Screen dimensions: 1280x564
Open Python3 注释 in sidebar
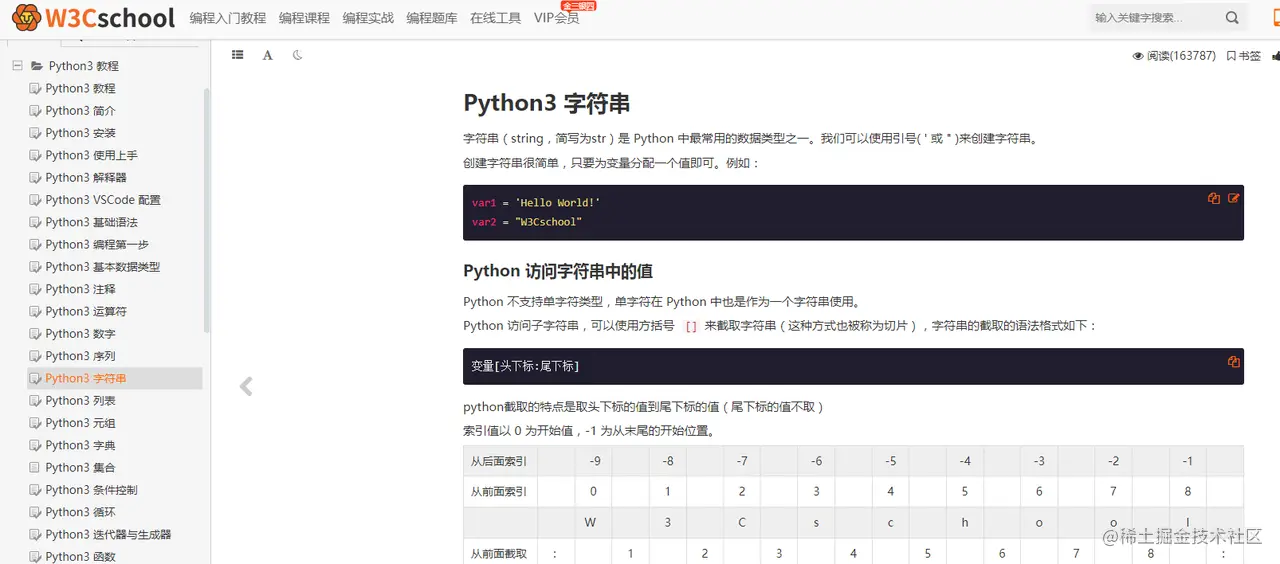[x=80, y=289]
